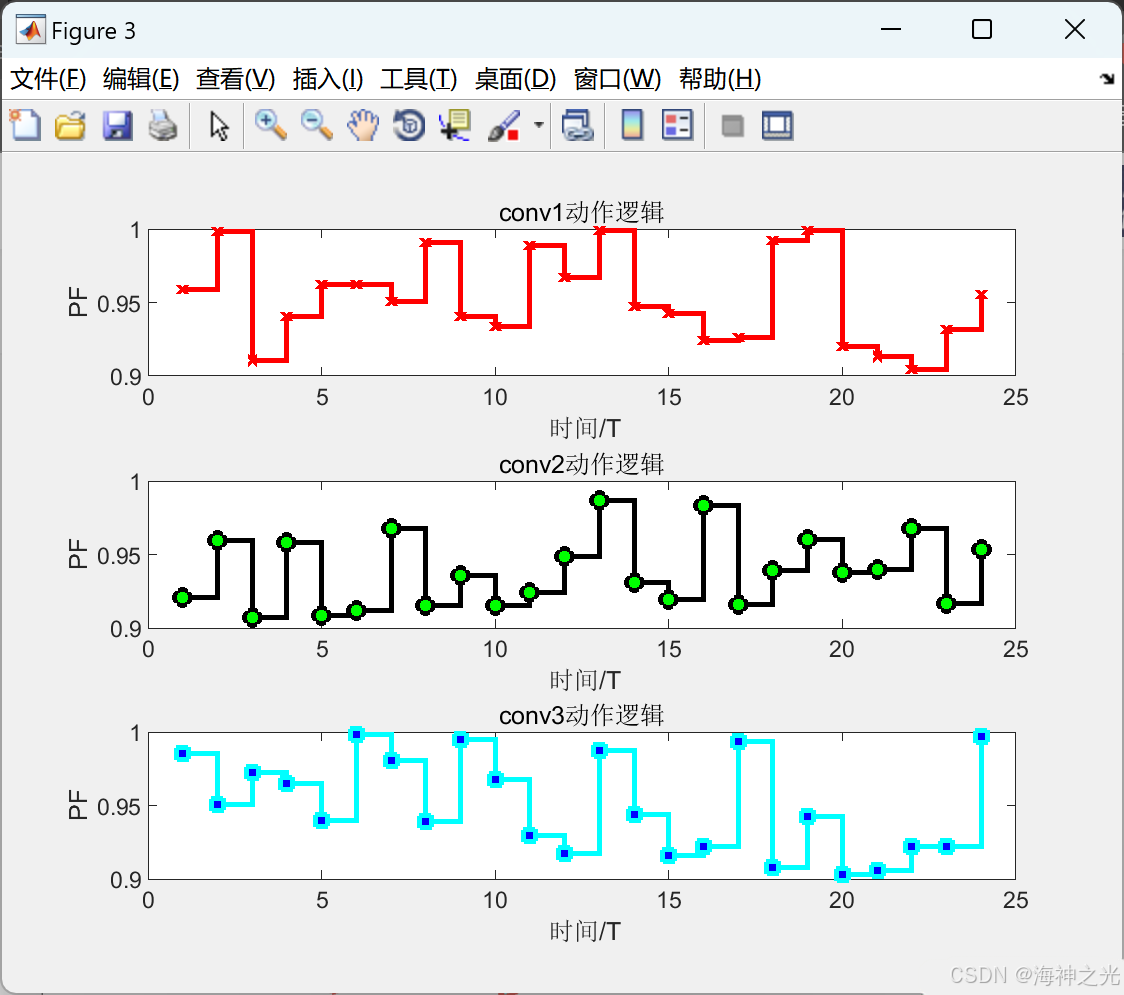Open the 编辑(E) menu
The height and width of the screenshot is (995, 1124).
tap(140, 79)
